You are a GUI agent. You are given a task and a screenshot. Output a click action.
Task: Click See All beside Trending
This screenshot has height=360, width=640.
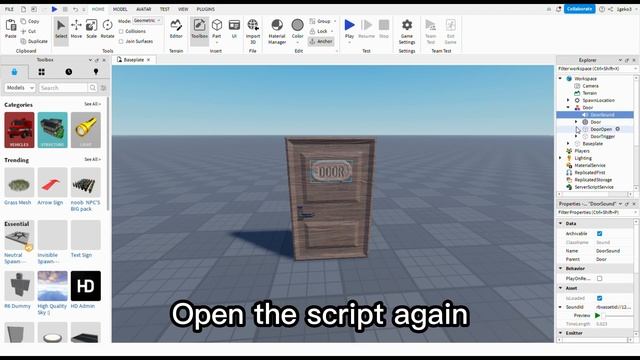pyautogui.click(x=92, y=160)
